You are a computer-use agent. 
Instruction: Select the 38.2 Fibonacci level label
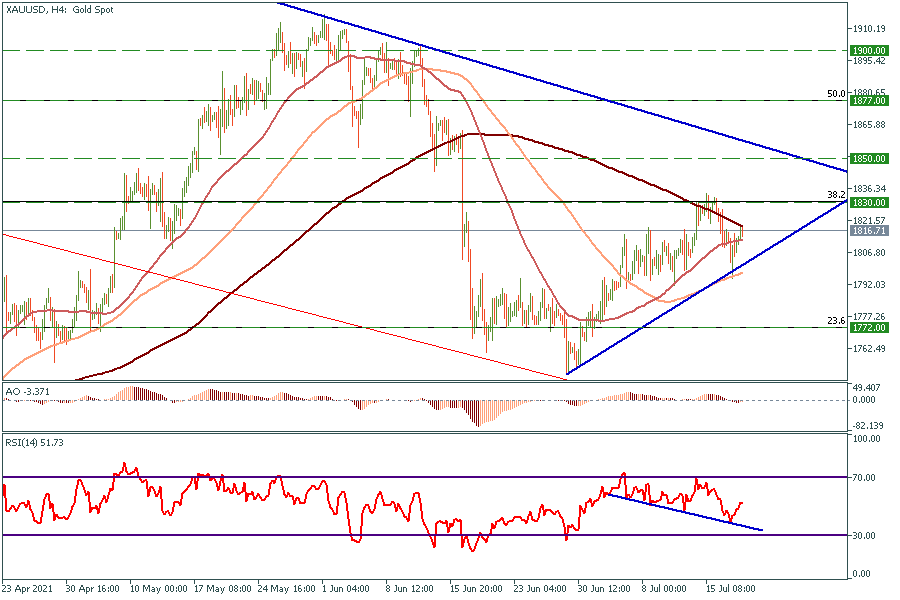click(837, 194)
